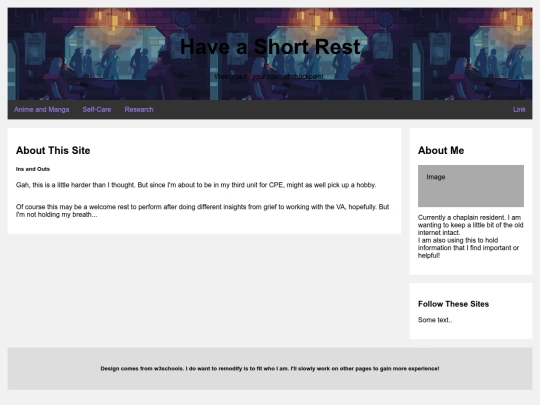Click the paragraph starting 'Of course this may'
The width and height of the screenshot is (540, 405).
(x=202, y=210)
